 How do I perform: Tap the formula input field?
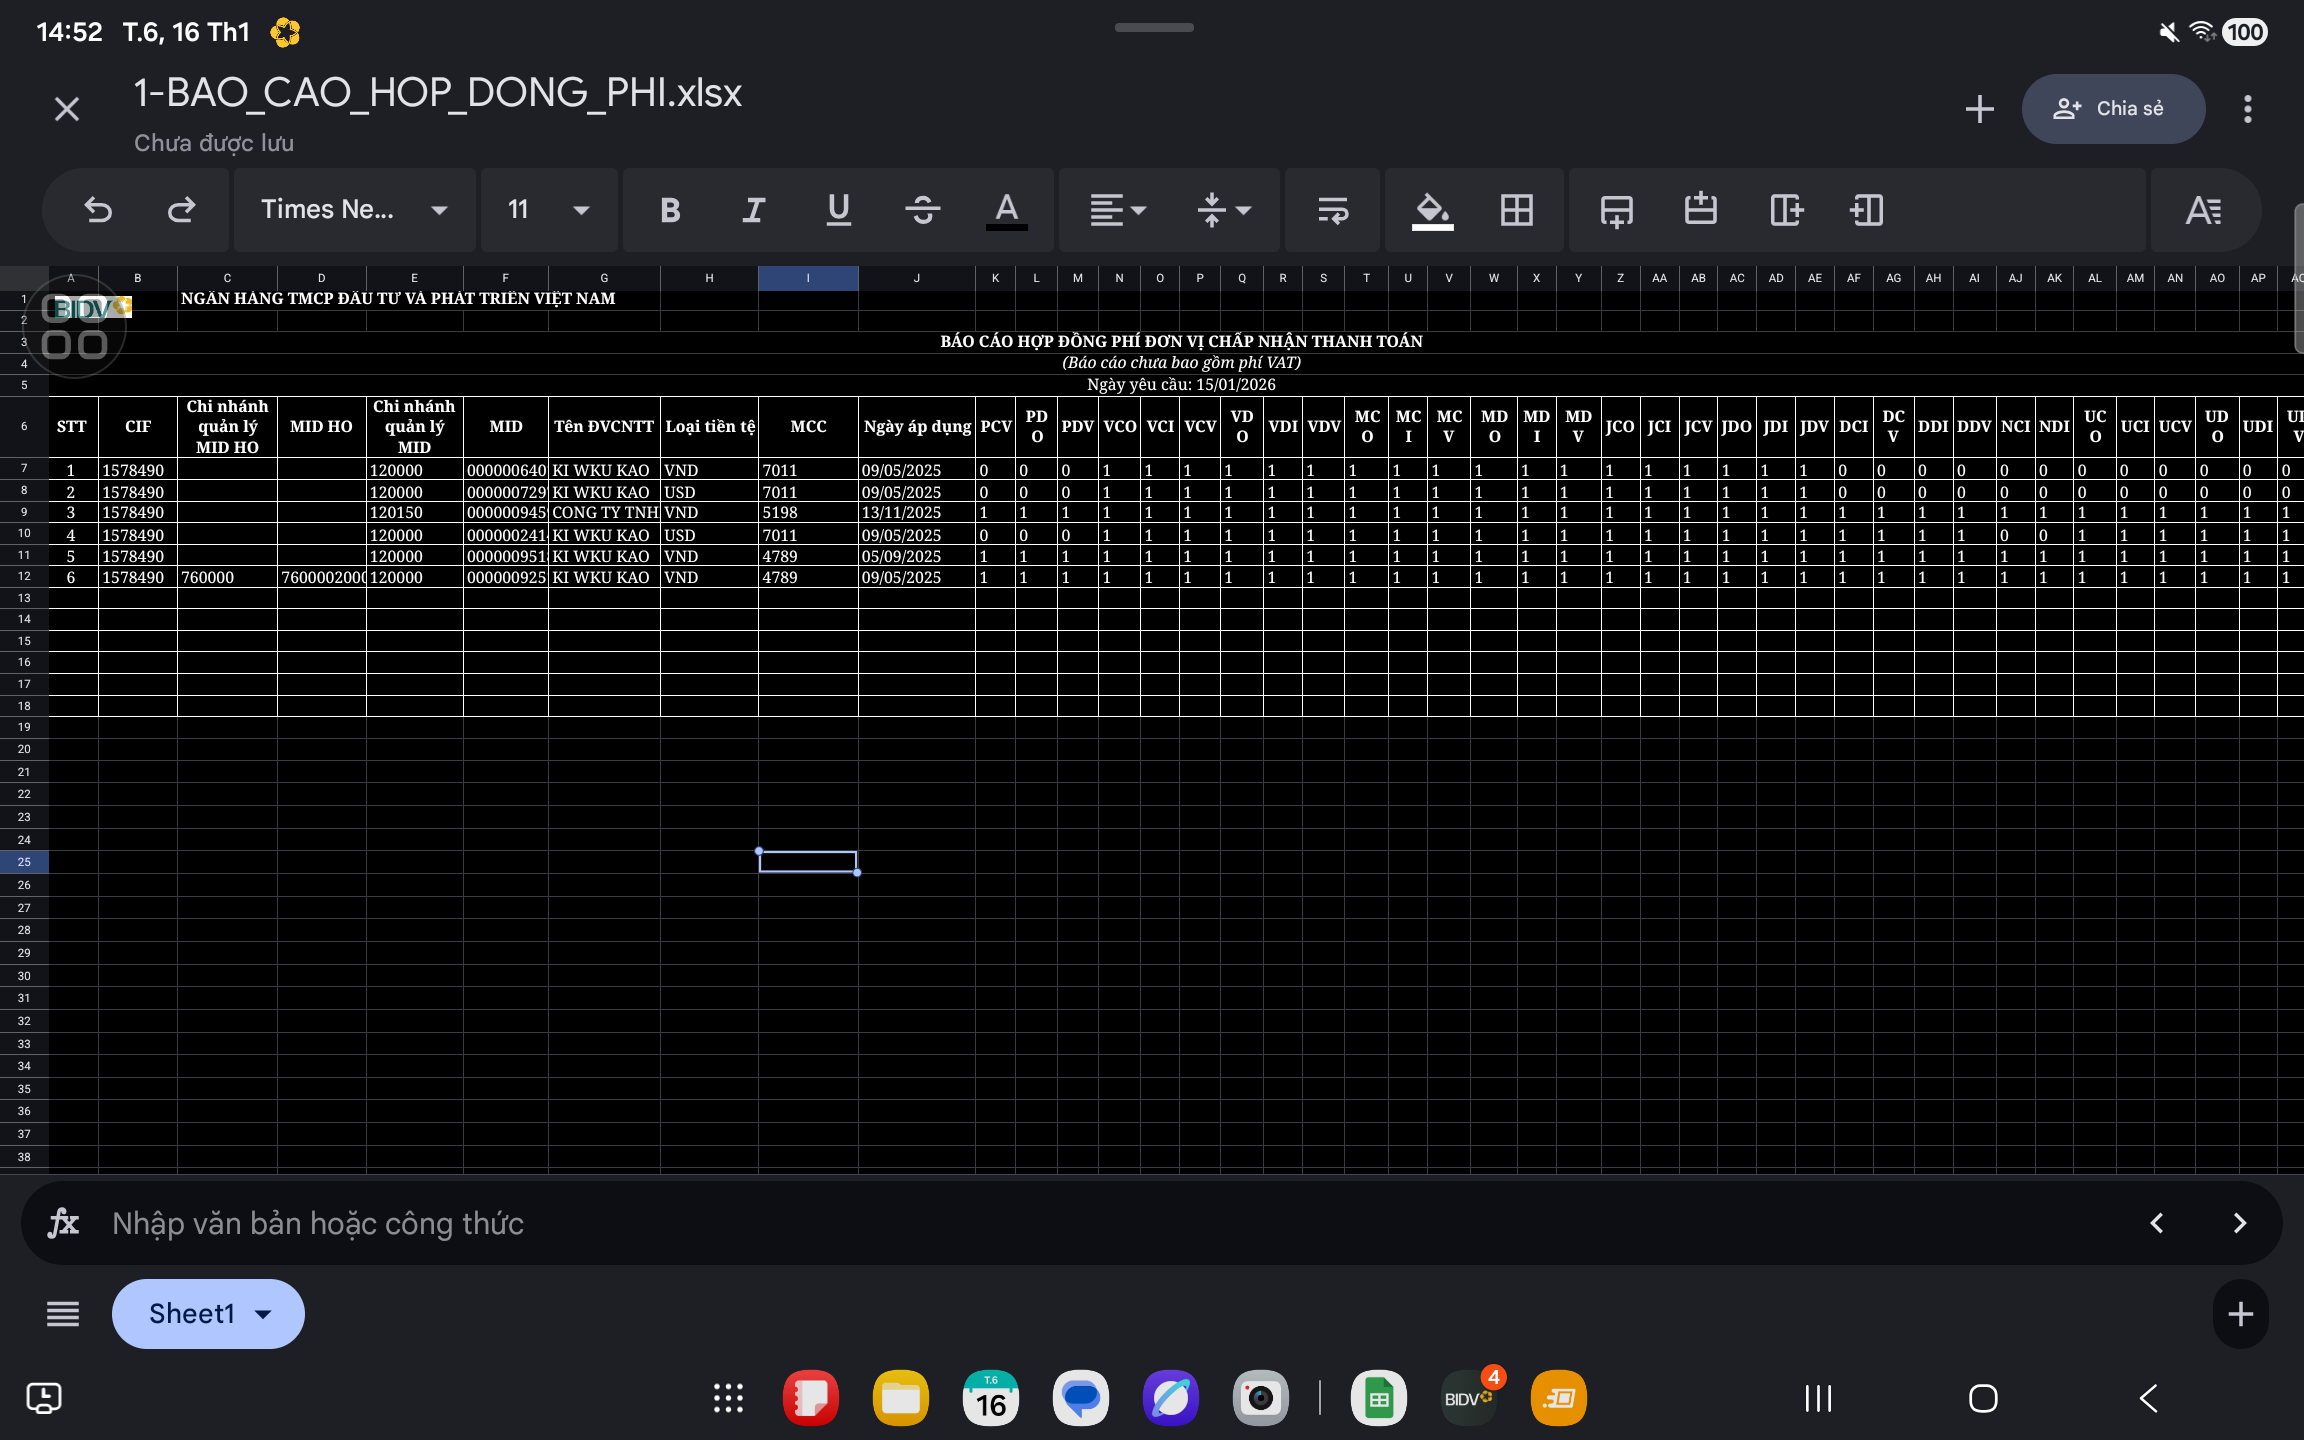1100,1223
